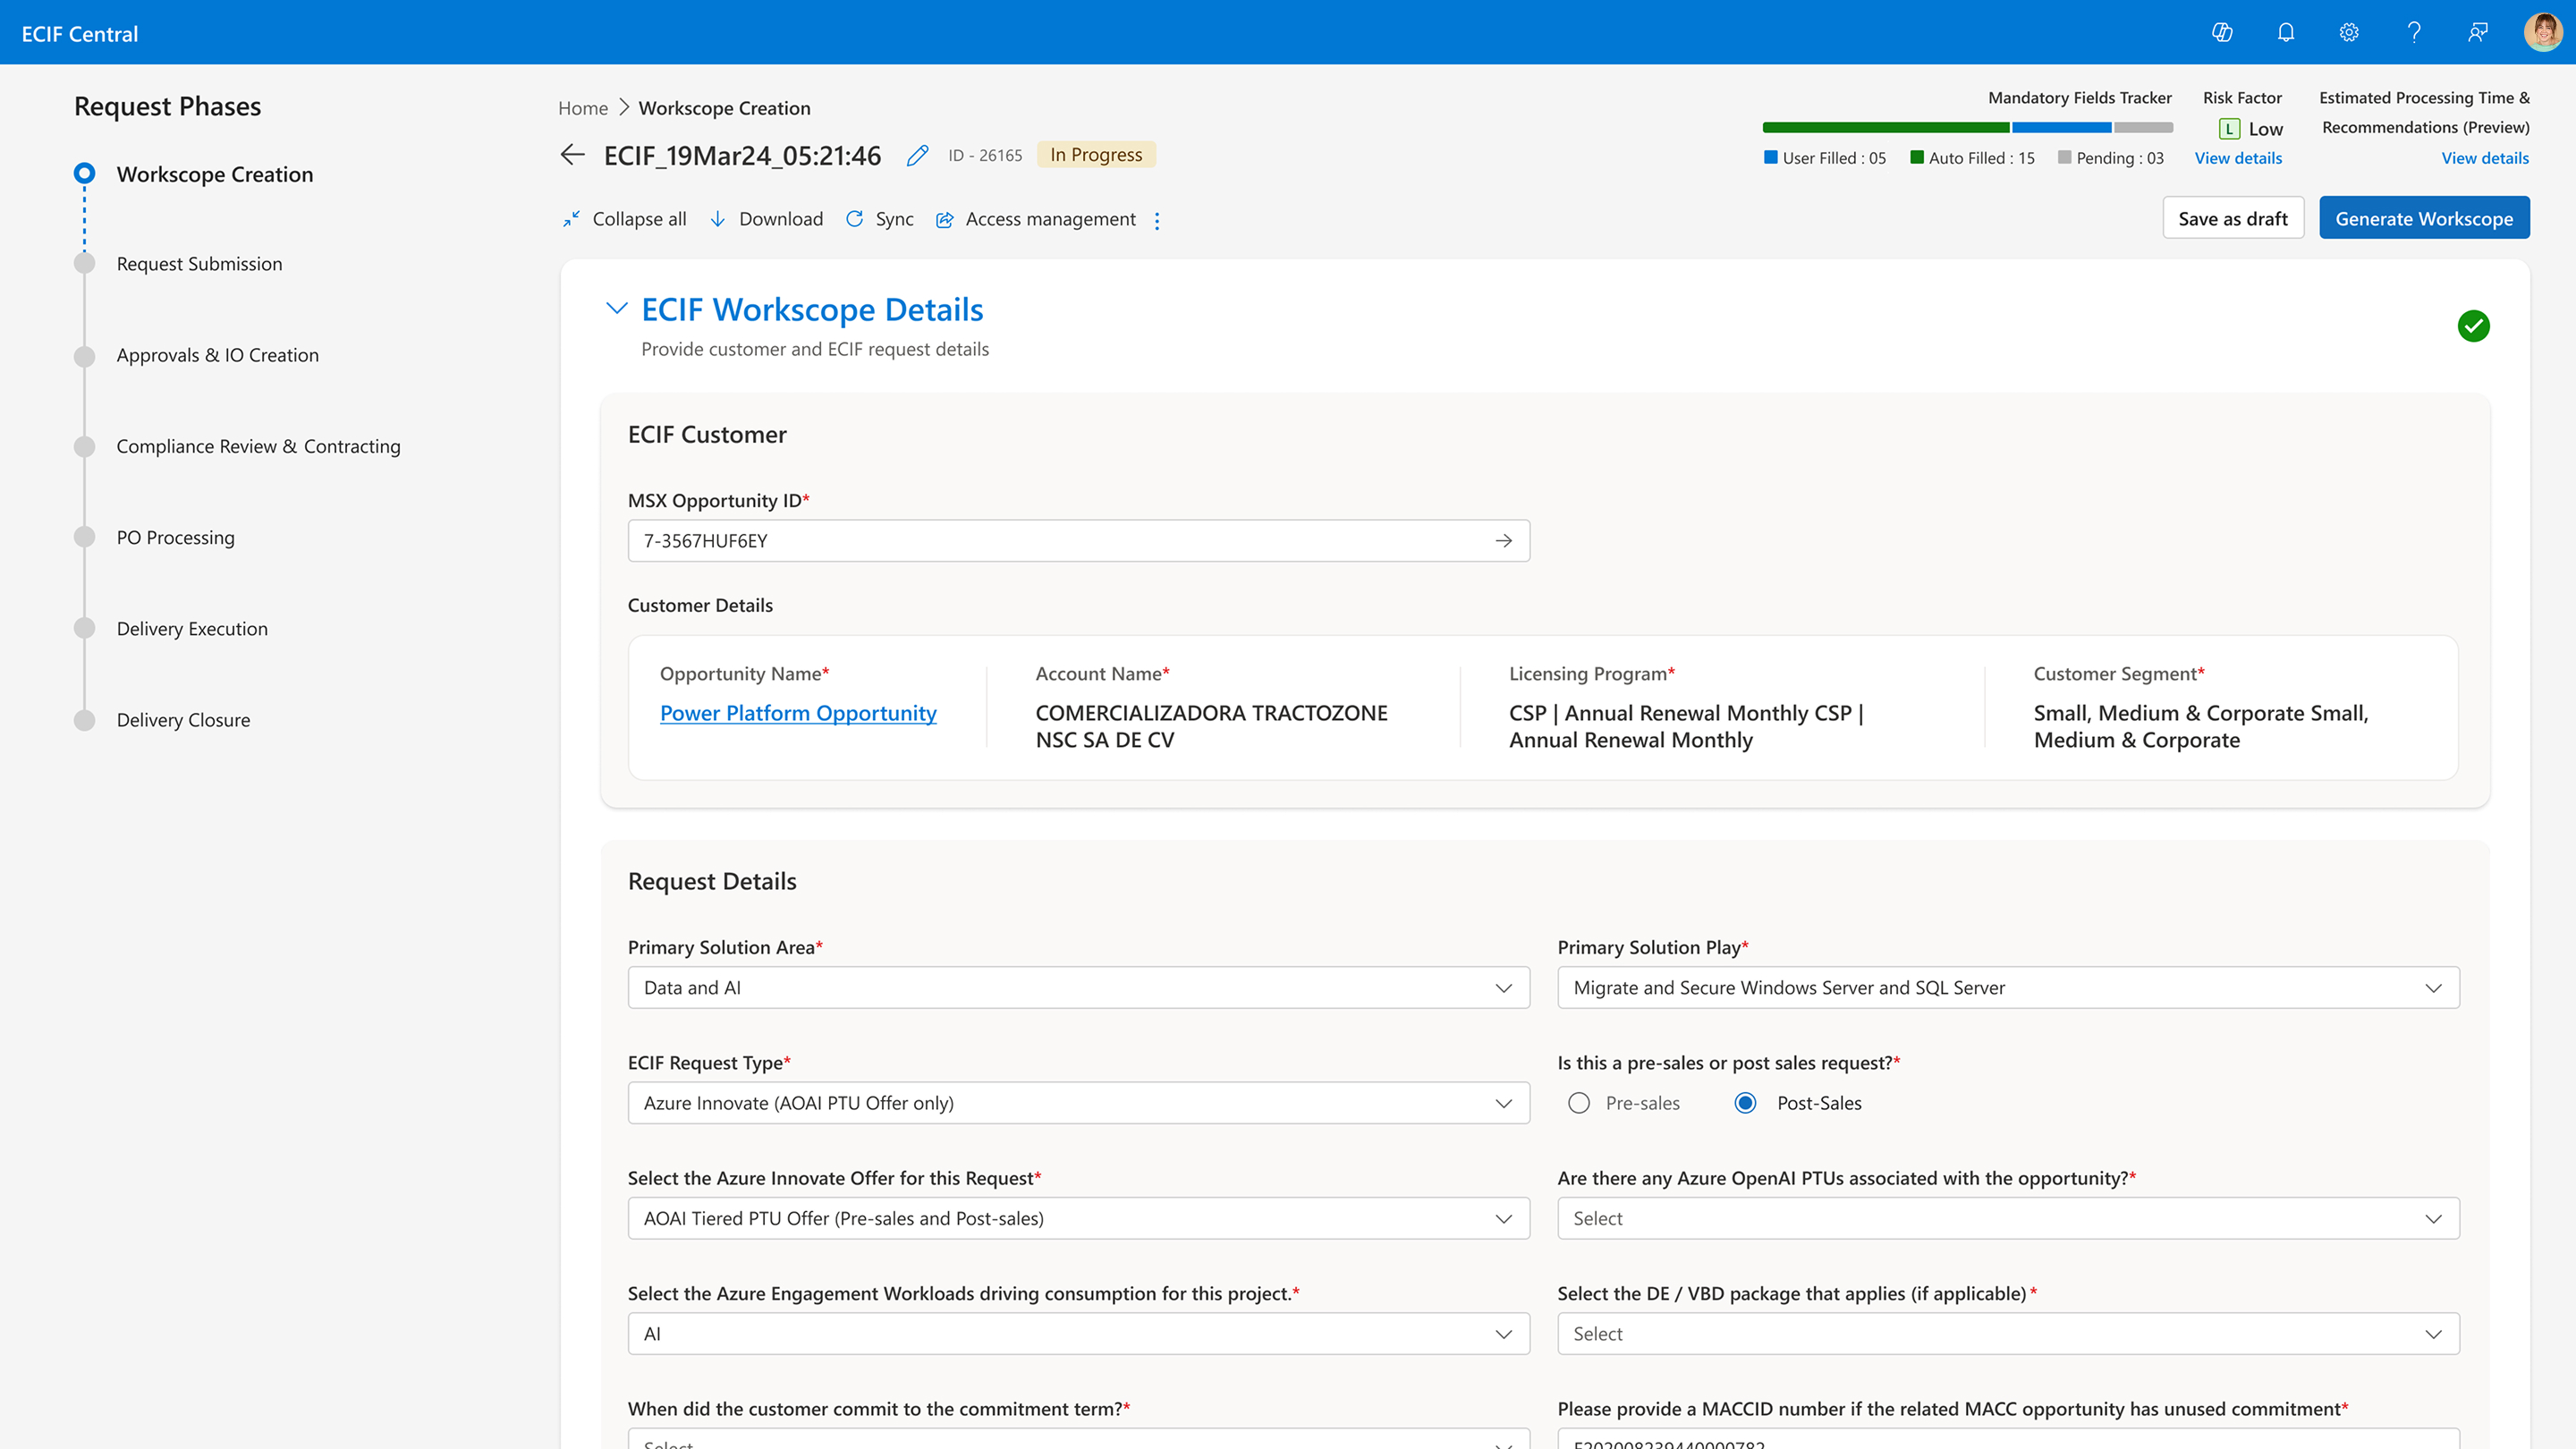The height and width of the screenshot is (1449, 2576).
Task: Click arrow in MSX Opportunity ID field
Action: (1503, 541)
